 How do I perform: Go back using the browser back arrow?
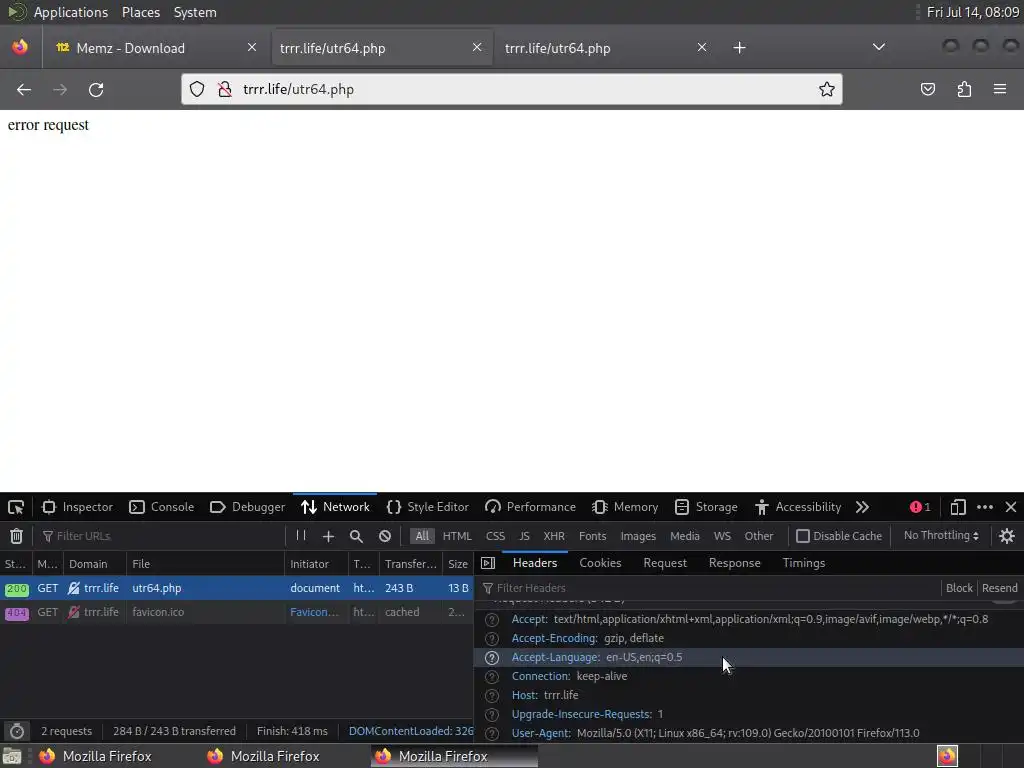tap(24, 89)
